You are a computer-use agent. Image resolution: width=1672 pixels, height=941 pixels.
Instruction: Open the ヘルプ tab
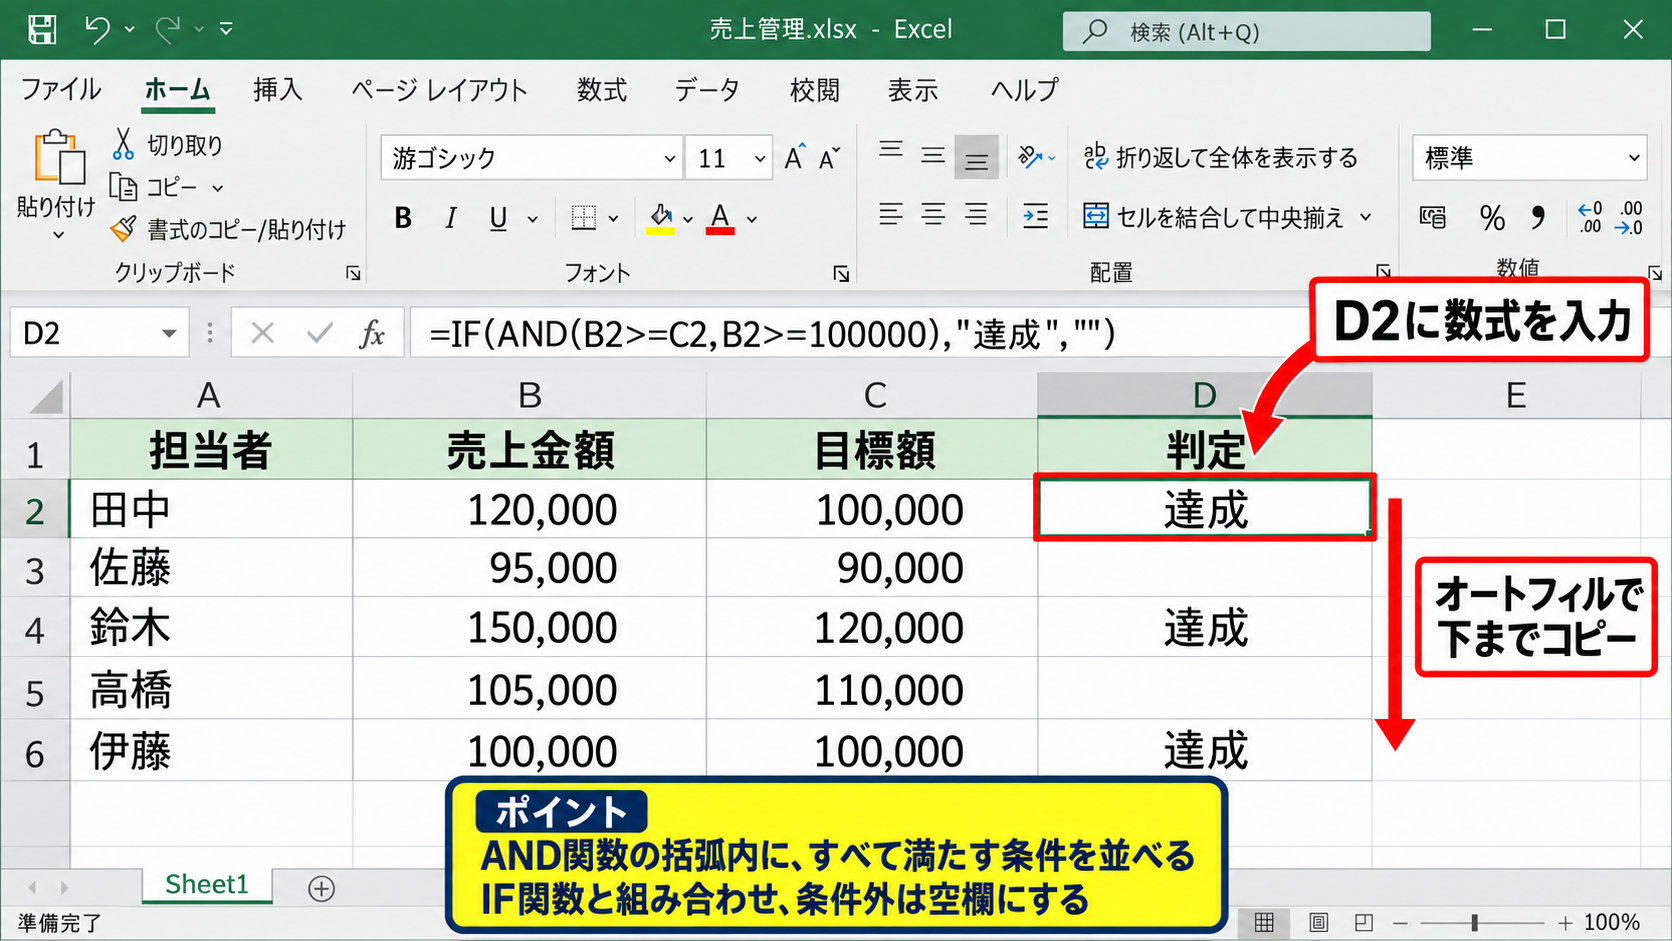coord(1024,90)
